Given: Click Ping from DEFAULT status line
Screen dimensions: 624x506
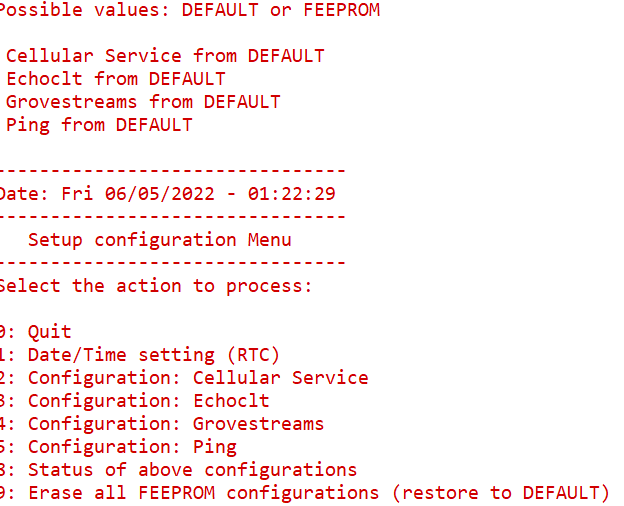Looking at the screenshot, I should pyautogui.click(x=99, y=125).
